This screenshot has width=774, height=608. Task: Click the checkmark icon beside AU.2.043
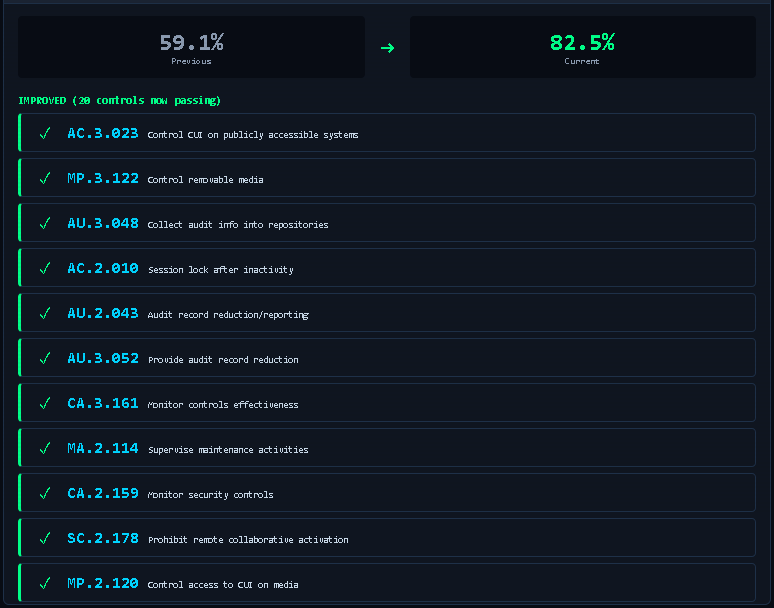pyautogui.click(x=45, y=313)
